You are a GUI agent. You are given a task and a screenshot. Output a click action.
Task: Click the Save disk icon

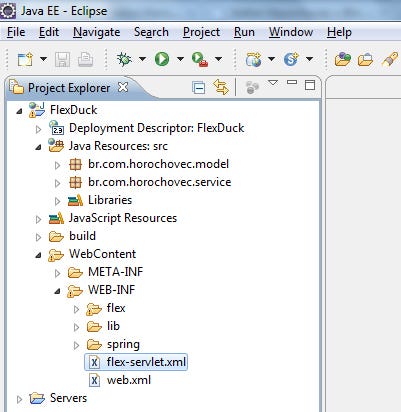point(62,59)
